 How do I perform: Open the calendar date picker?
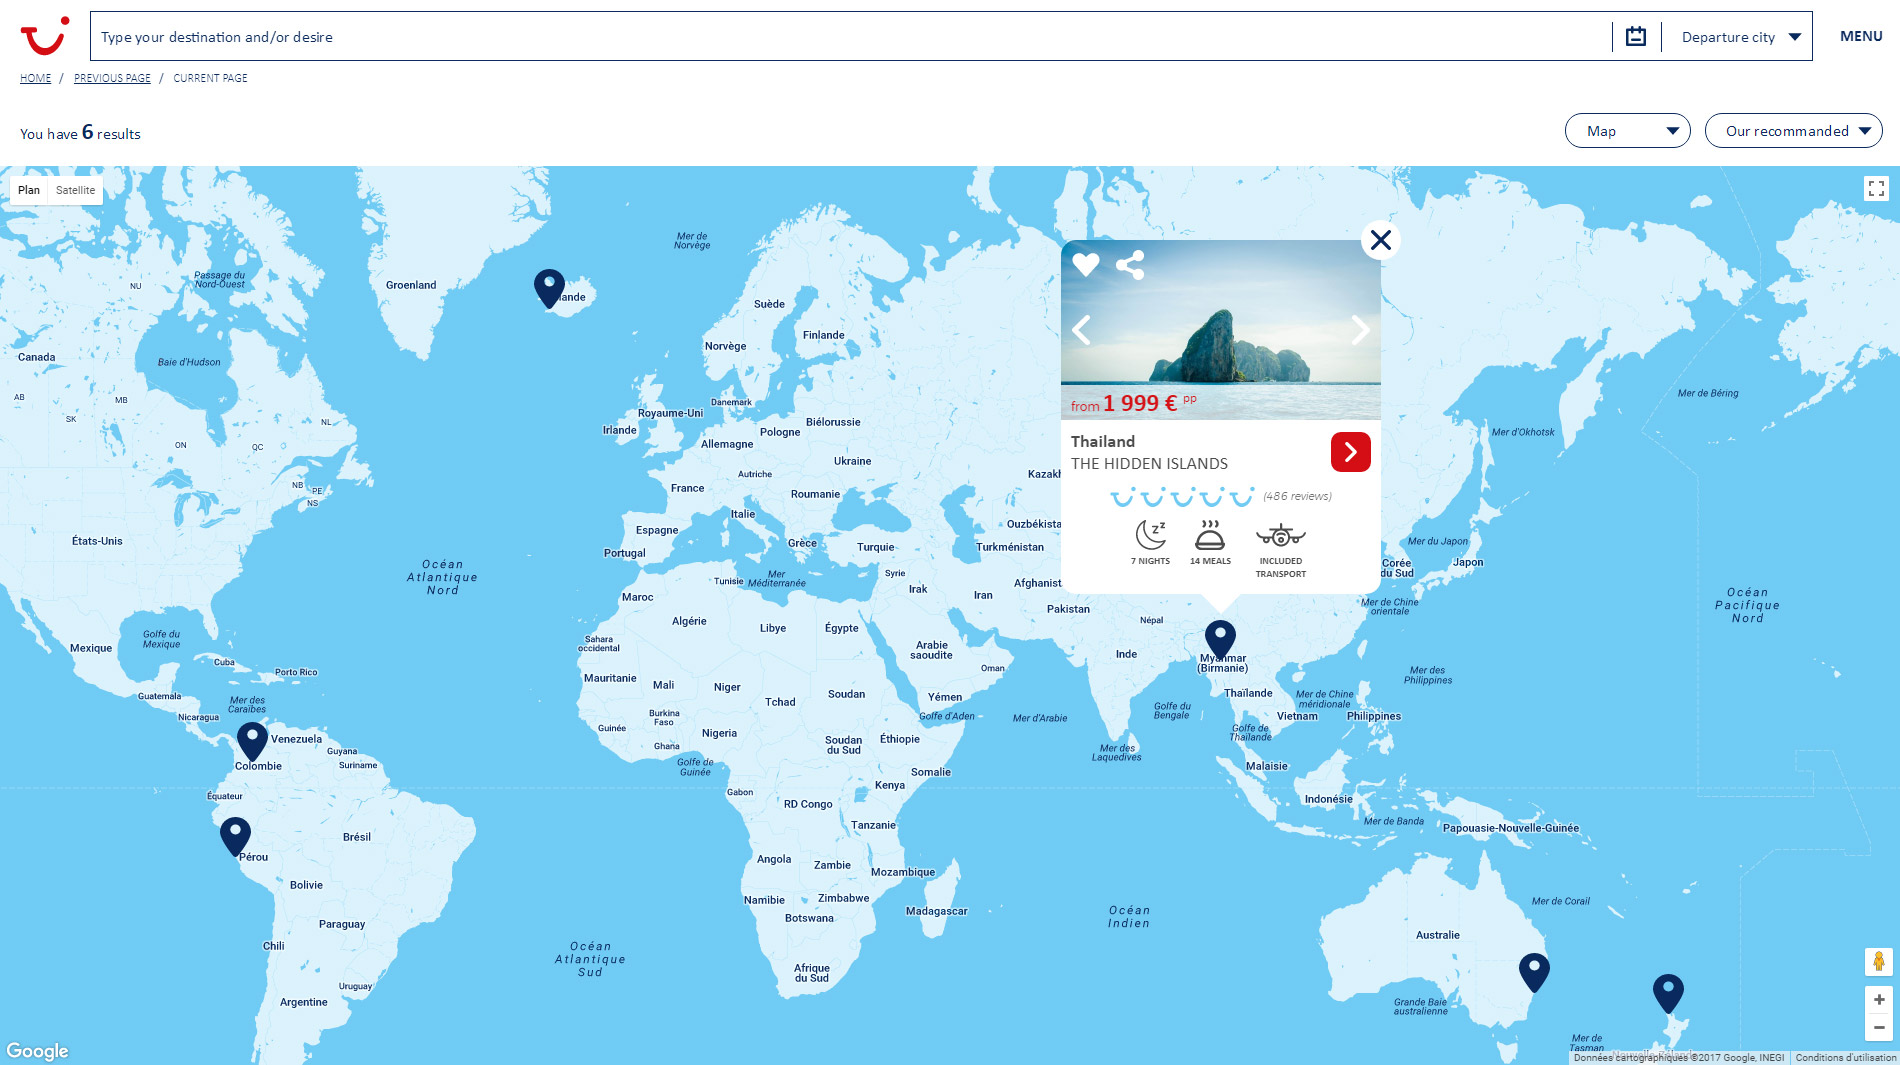(x=1636, y=37)
